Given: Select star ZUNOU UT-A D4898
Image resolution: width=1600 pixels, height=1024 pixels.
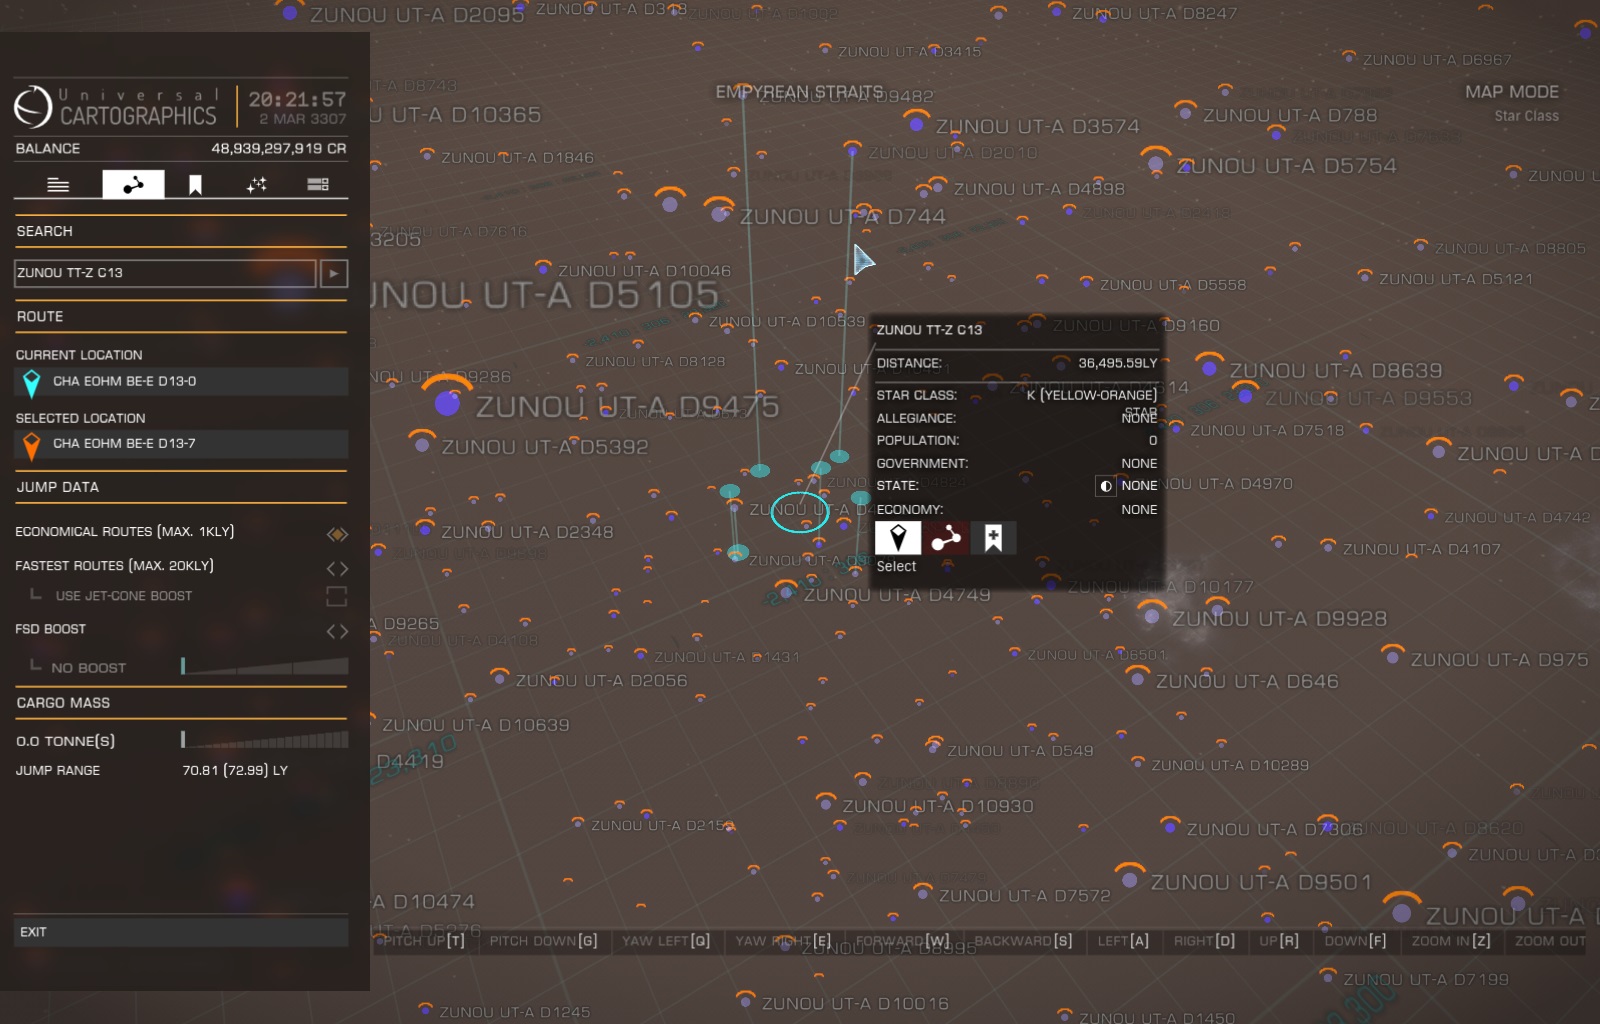Looking at the screenshot, I should (x=938, y=186).
